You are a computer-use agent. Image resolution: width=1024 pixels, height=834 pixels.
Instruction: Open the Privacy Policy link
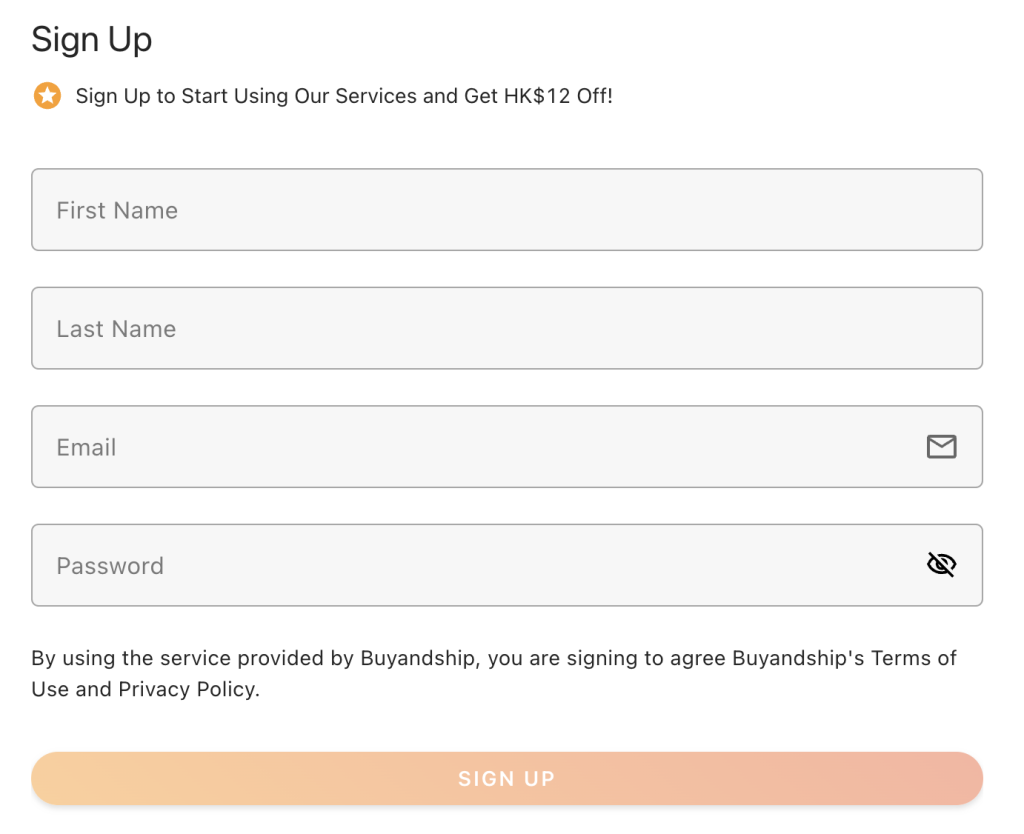pyautogui.click(x=187, y=689)
